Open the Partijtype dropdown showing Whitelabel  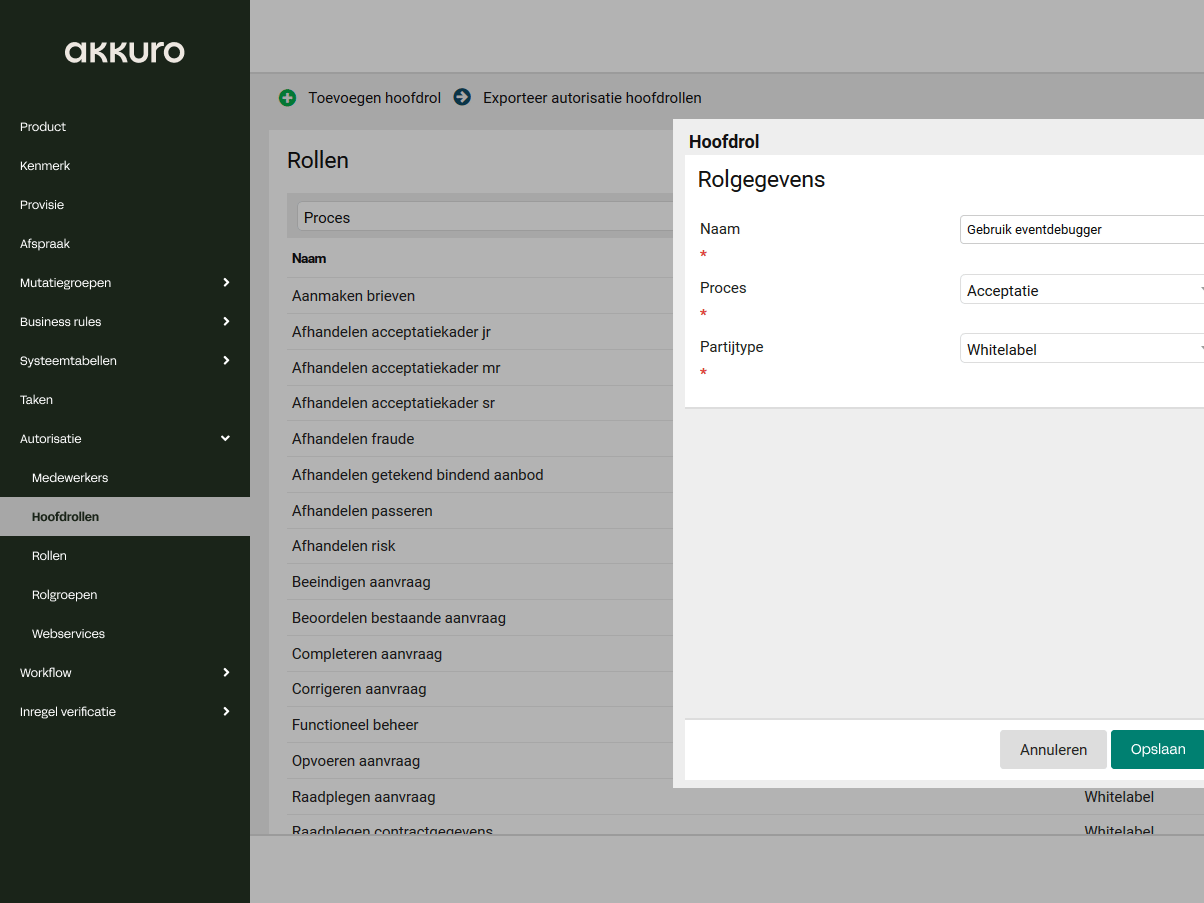1080,349
